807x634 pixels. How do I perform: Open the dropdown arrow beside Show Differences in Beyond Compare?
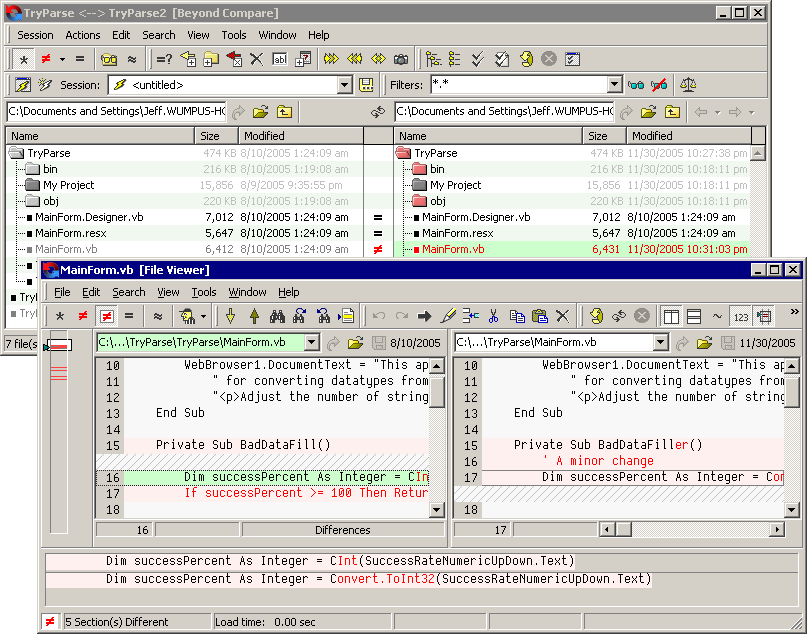[62, 59]
